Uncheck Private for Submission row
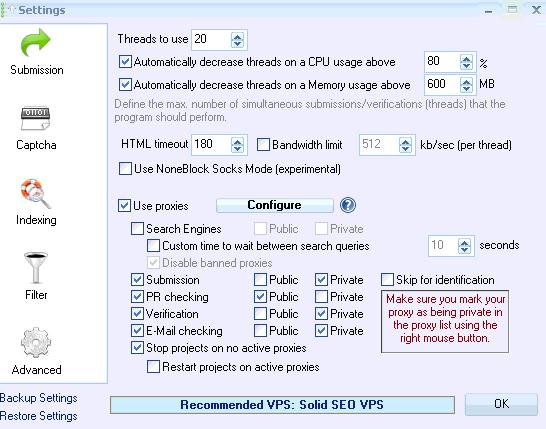Image resolution: width=546 pixels, height=429 pixels. point(321,279)
